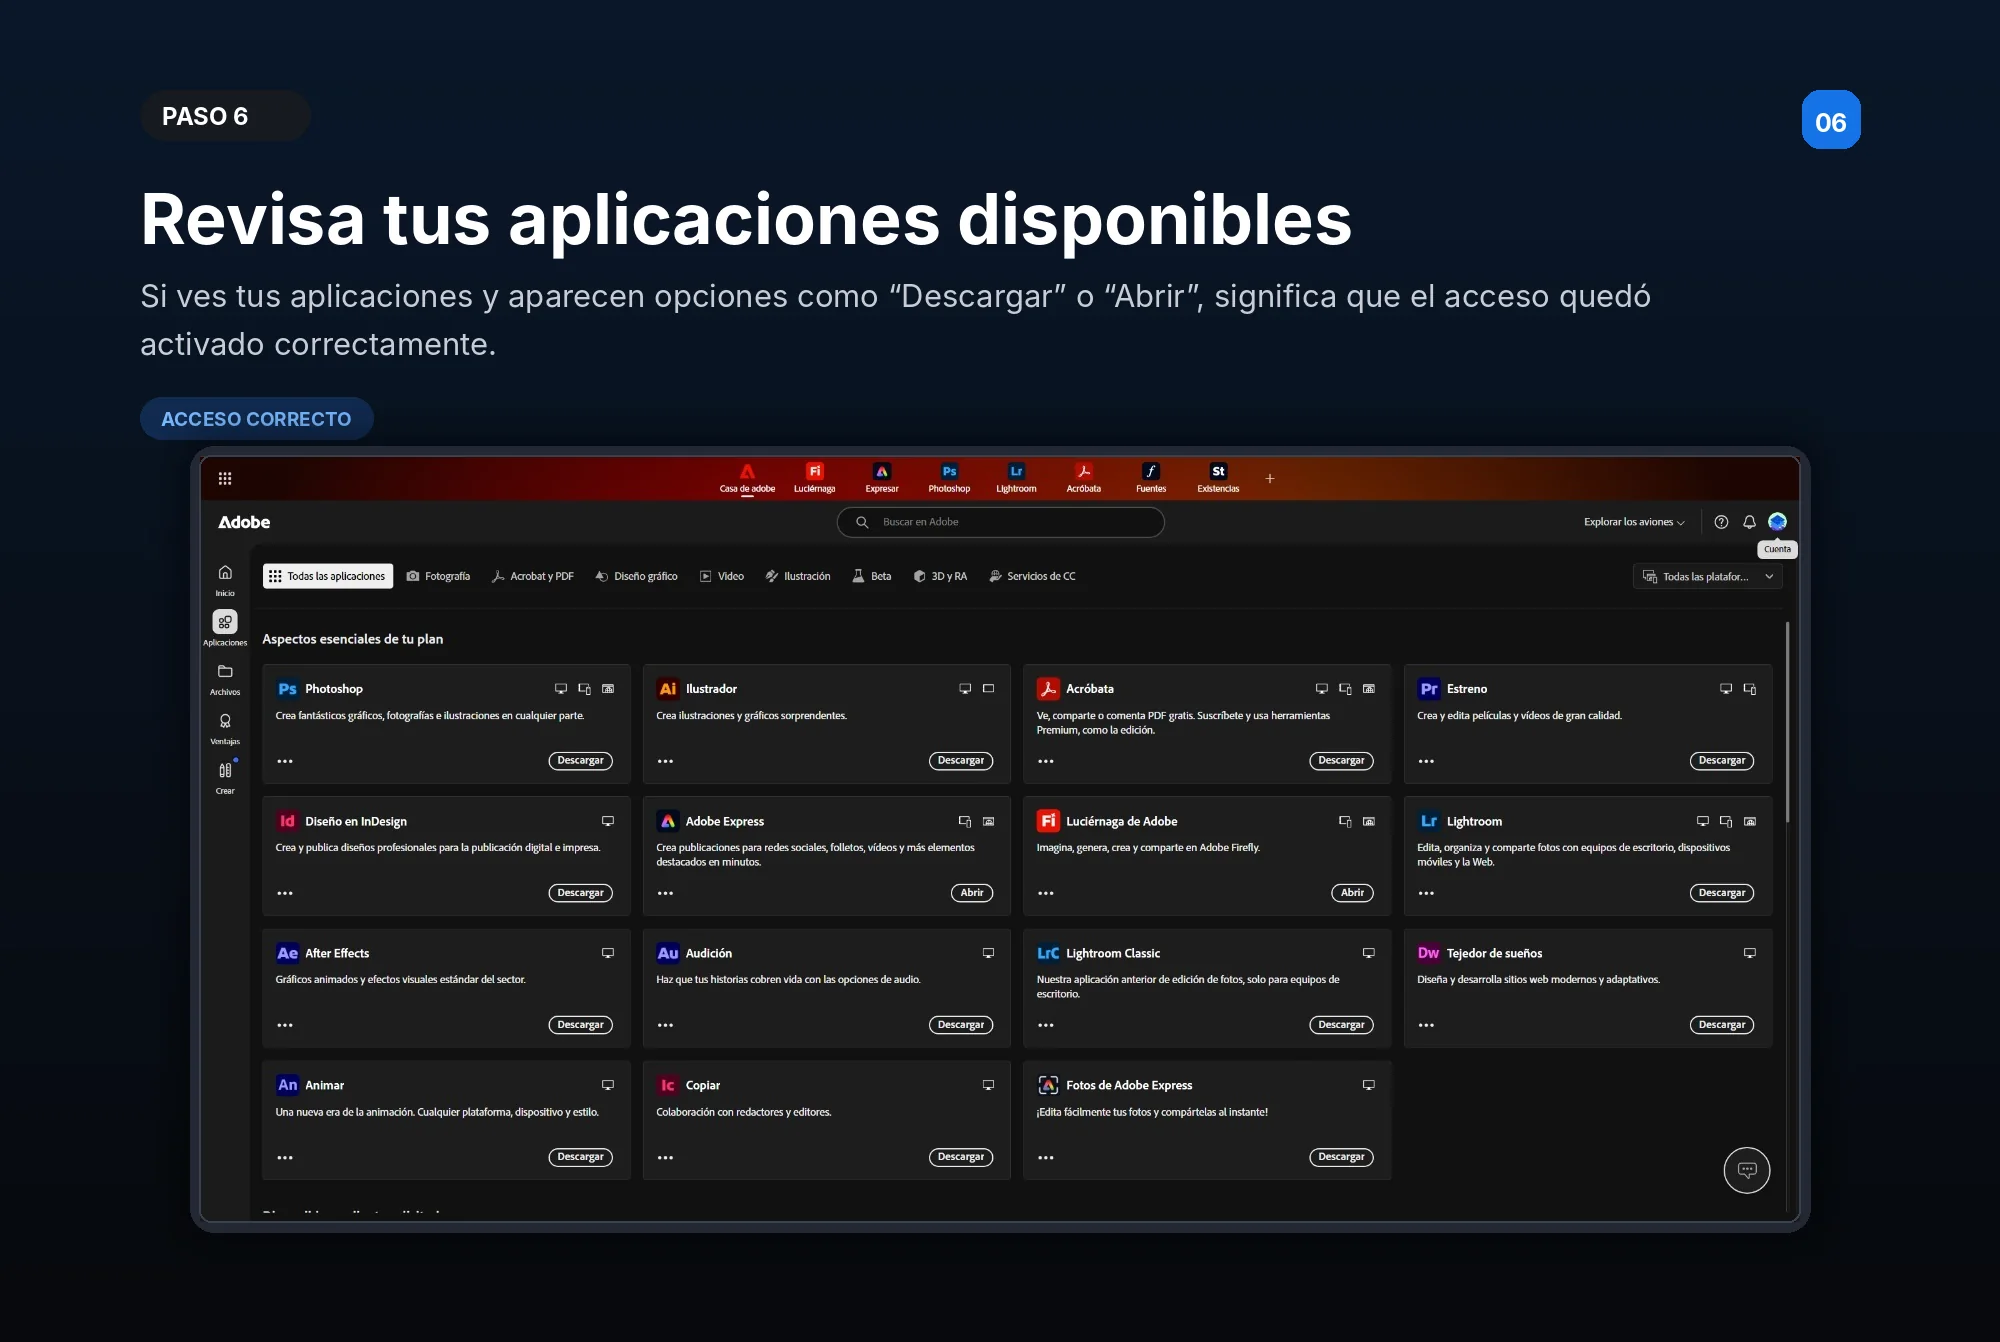Image resolution: width=2000 pixels, height=1342 pixels.
Task: Open Crear in sidebar
Action: click(x=225, y=778)
